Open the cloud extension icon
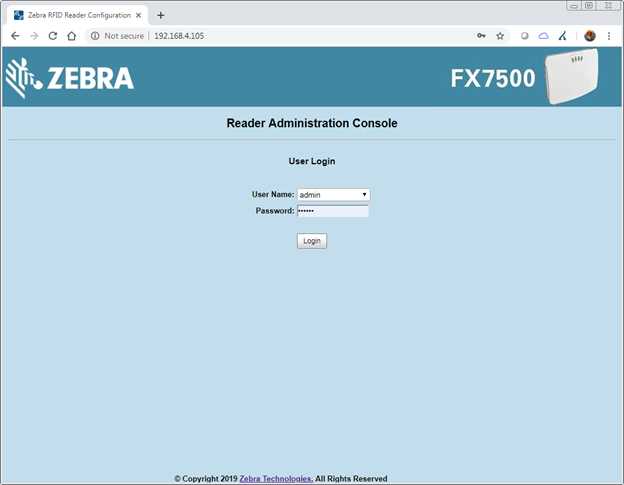The width and height of the screenshot is (624, 485). [544, 36]
